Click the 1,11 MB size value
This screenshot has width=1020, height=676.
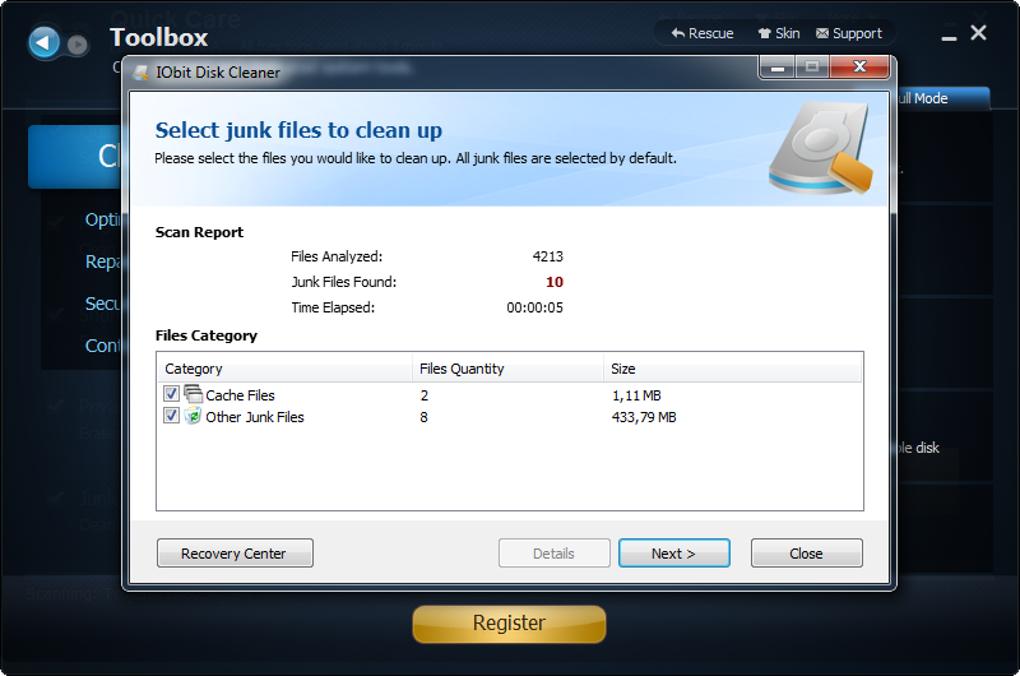(x=636, y=395)
